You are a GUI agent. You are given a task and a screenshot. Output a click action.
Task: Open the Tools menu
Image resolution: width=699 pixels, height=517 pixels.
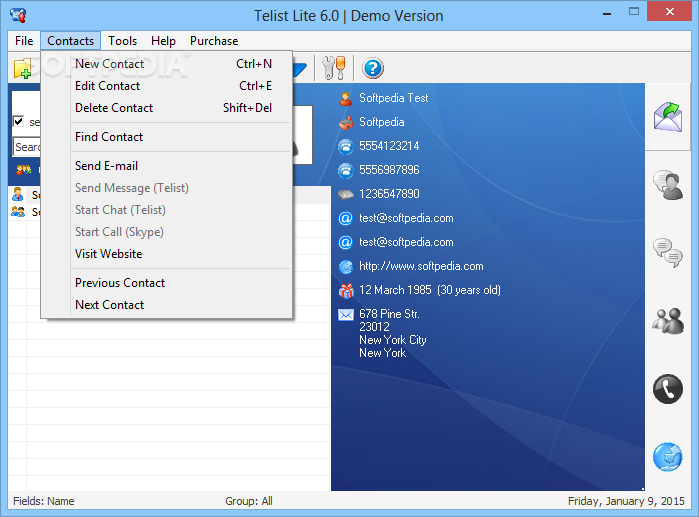pyautogui.click(x=123, y=41)
